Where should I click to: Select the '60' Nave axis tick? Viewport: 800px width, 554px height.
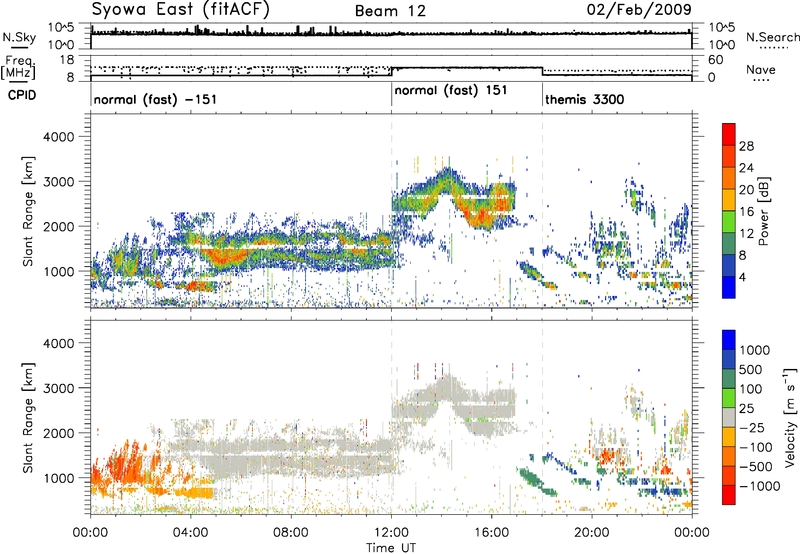click(716, 60)
